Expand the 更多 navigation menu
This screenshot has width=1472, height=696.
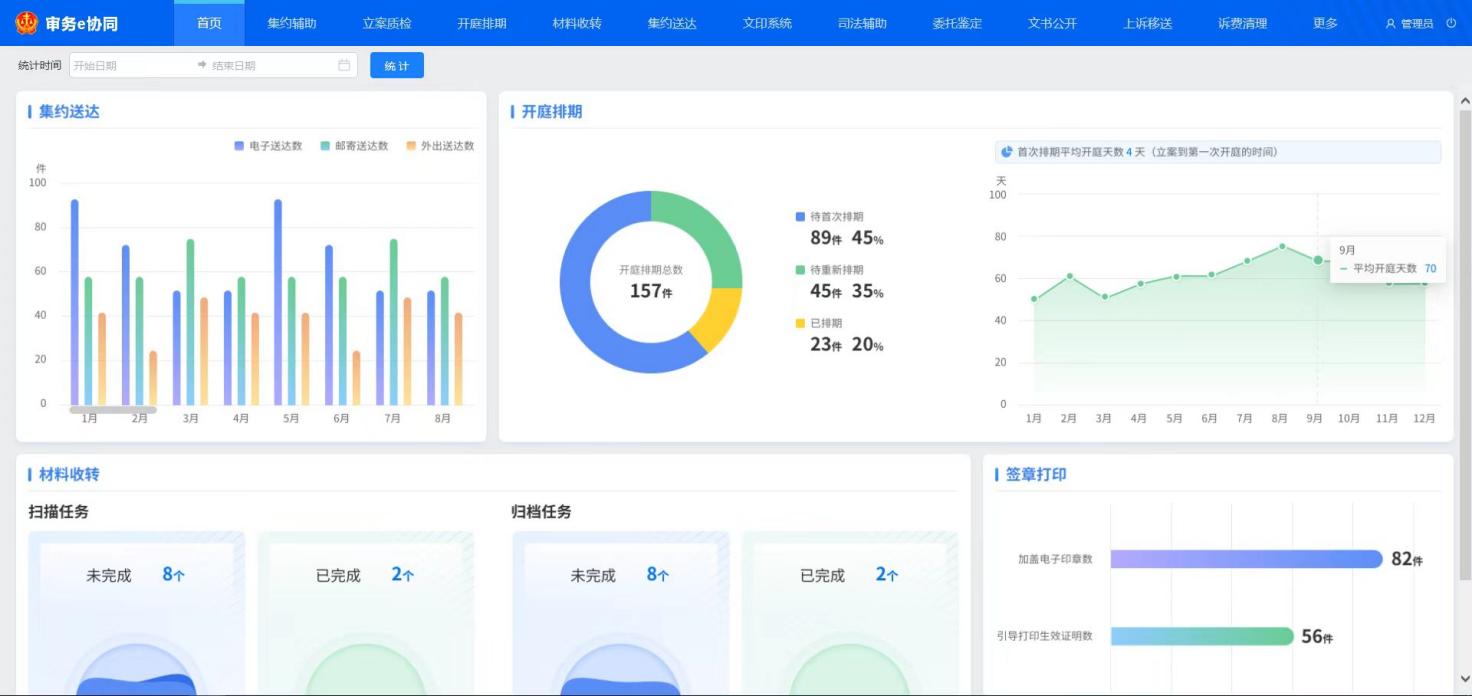1325,23
